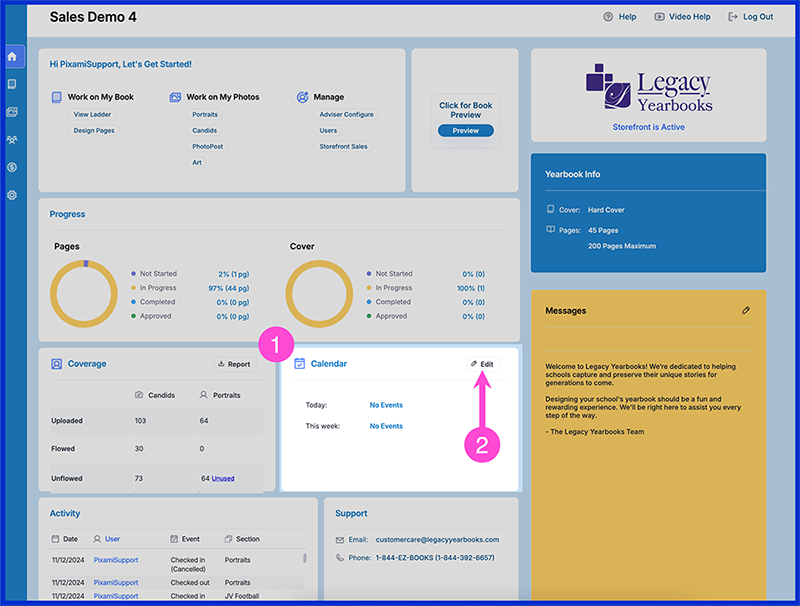Viewport: 800px width, 606px height.
Task: Open the settings gear sidebar icon
Action: [x=12, y=195]
